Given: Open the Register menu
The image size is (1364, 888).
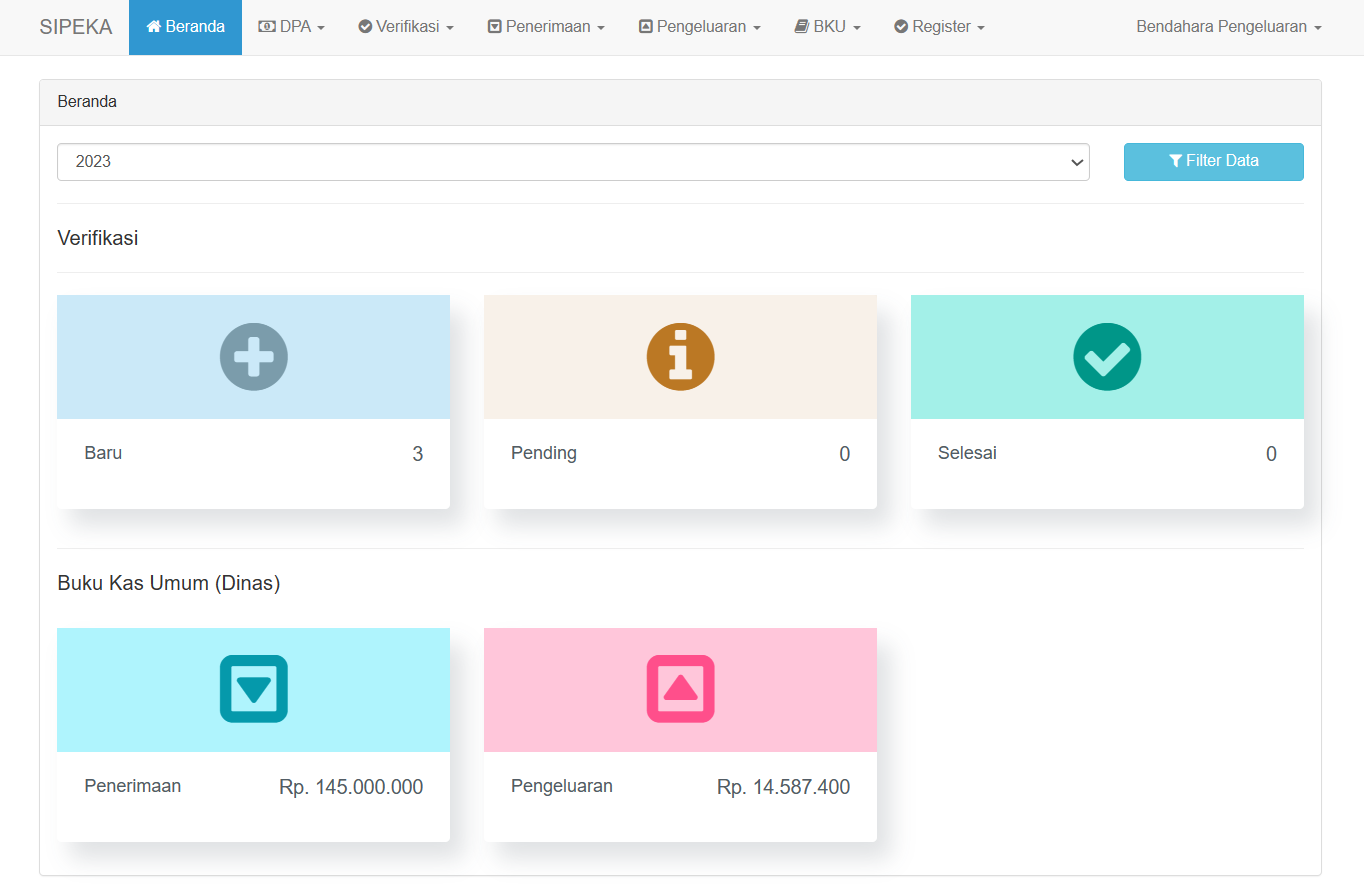Looking at the screenshot, I should click(939, 27).
